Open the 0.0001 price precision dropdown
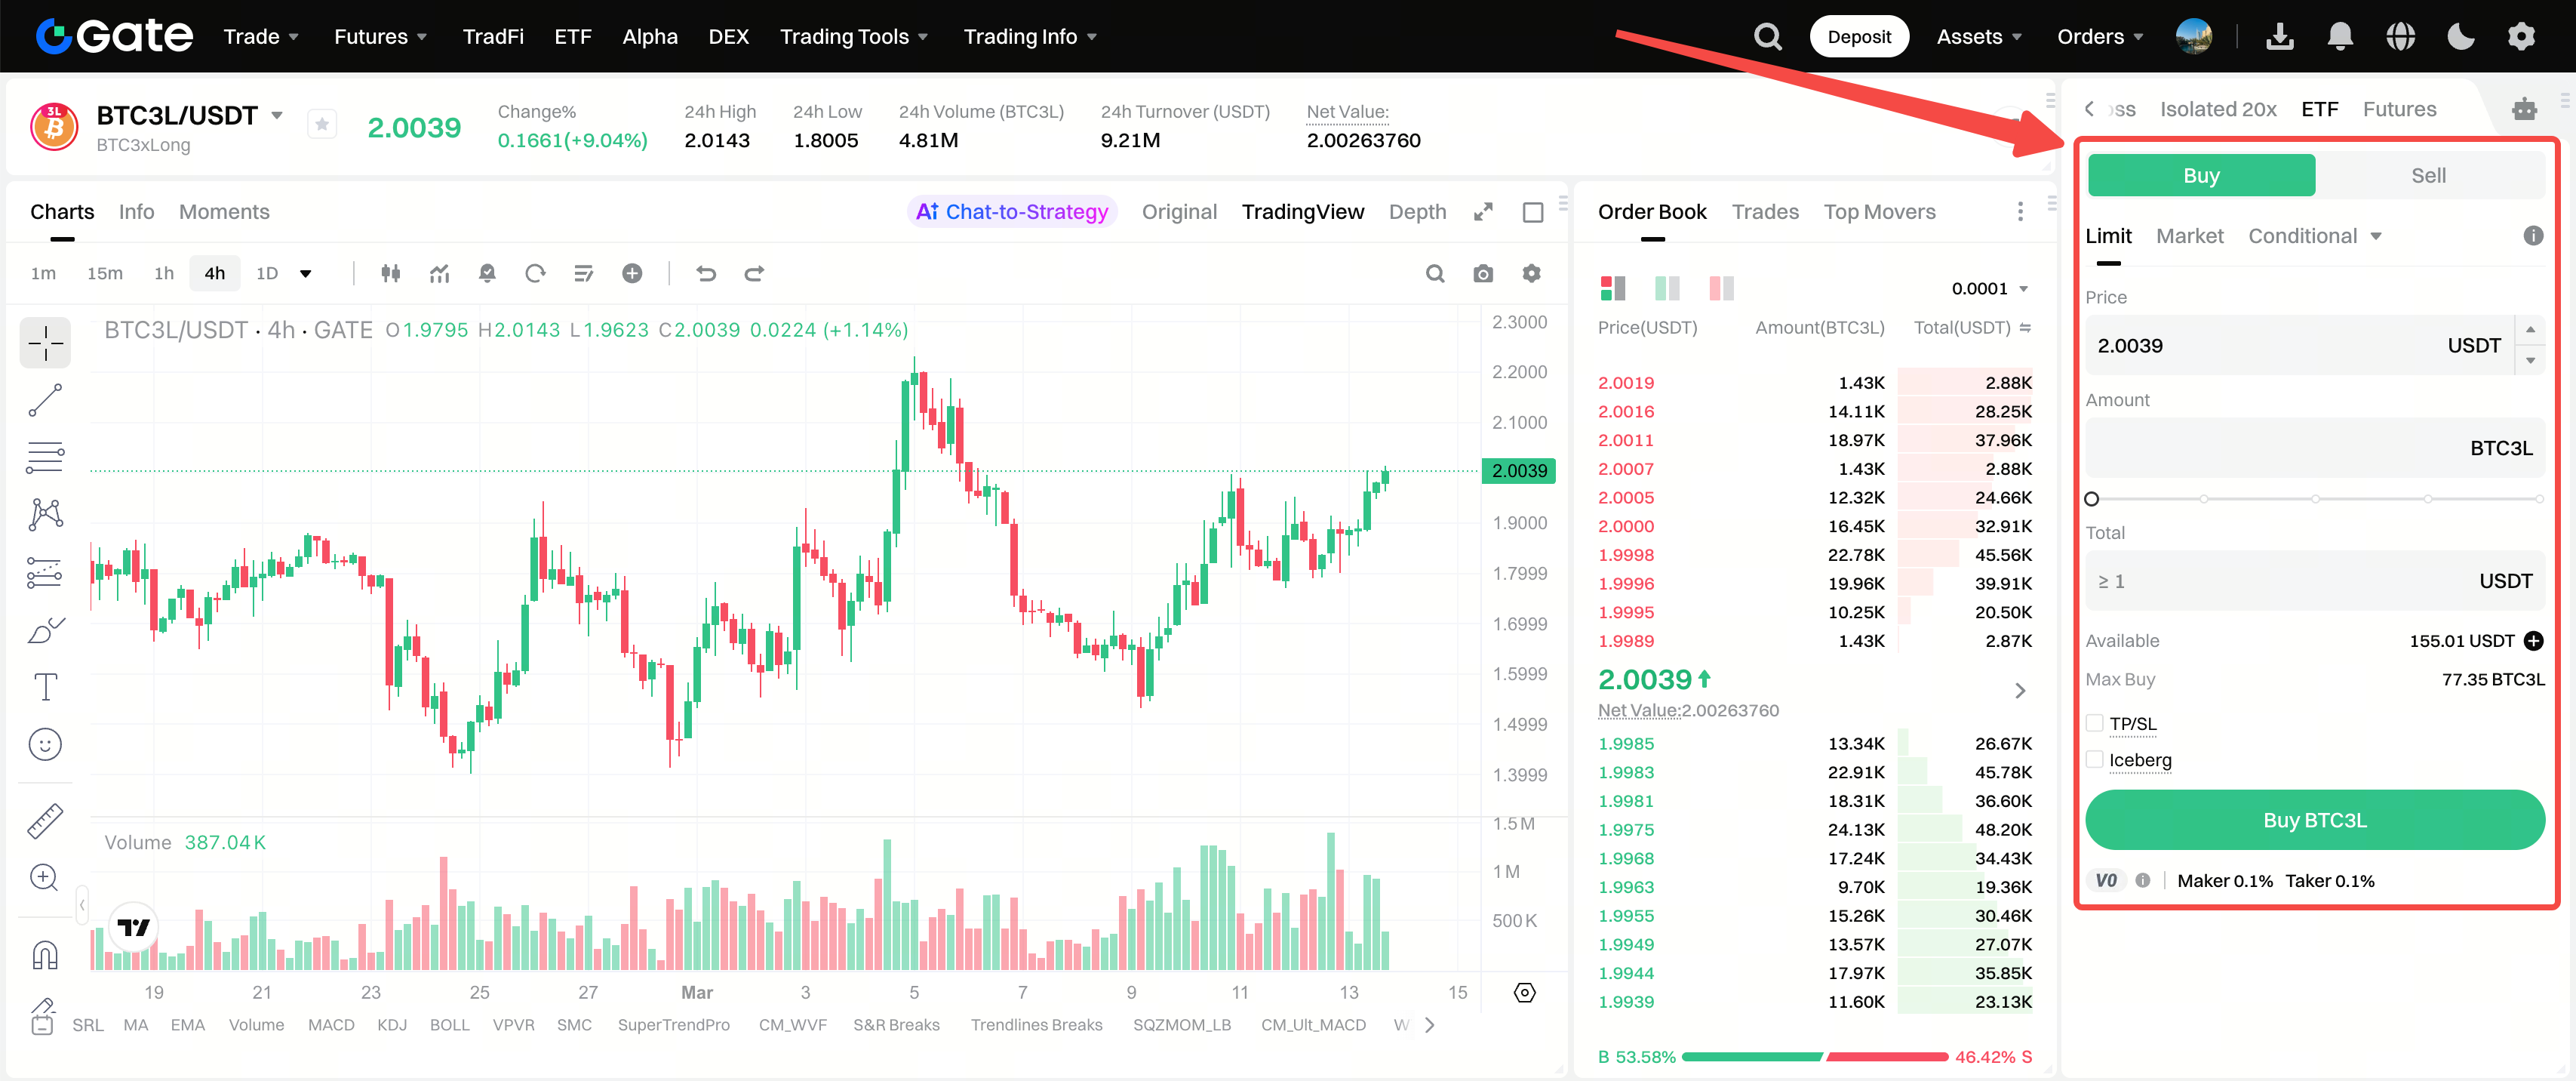Screen dimensions: 2576x1081 1989,289
